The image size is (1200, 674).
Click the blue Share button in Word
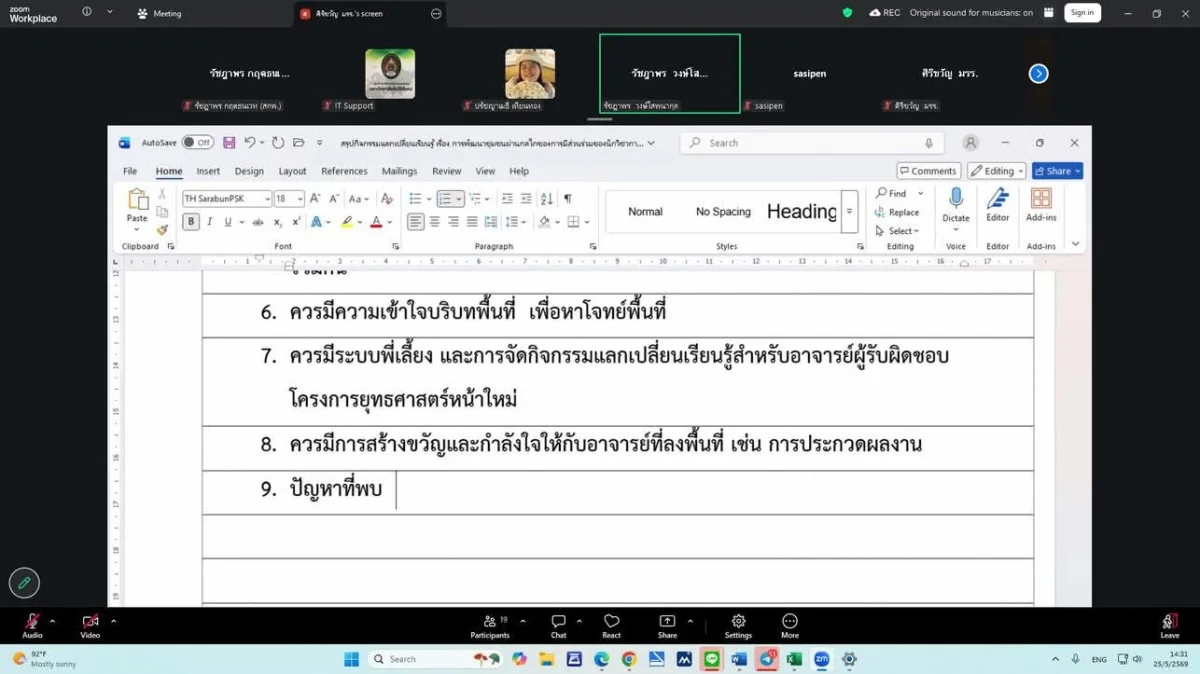coord(1057,171)
